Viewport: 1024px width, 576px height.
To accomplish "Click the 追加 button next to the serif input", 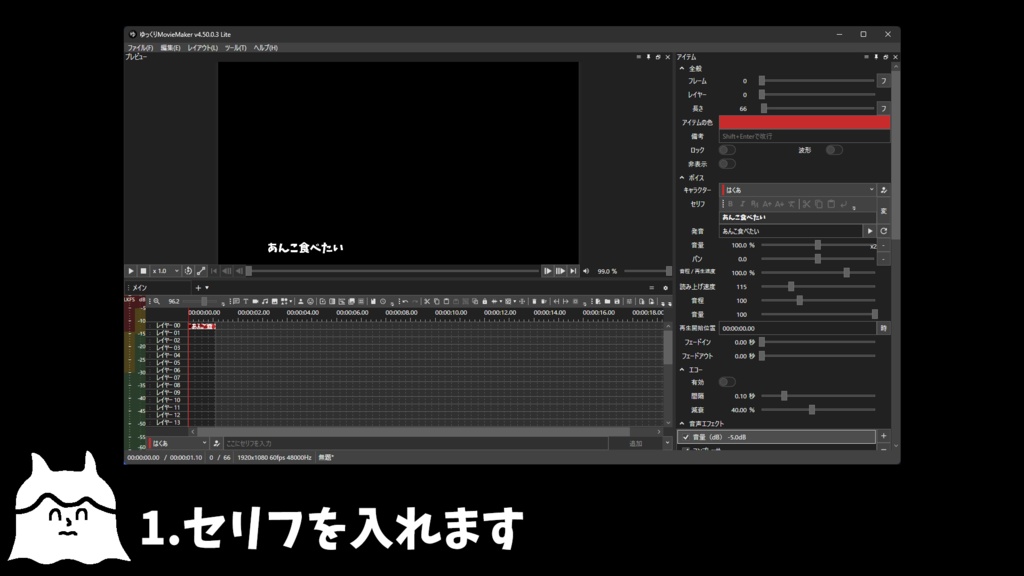I will pyautogui.click(x=633, y=441).
